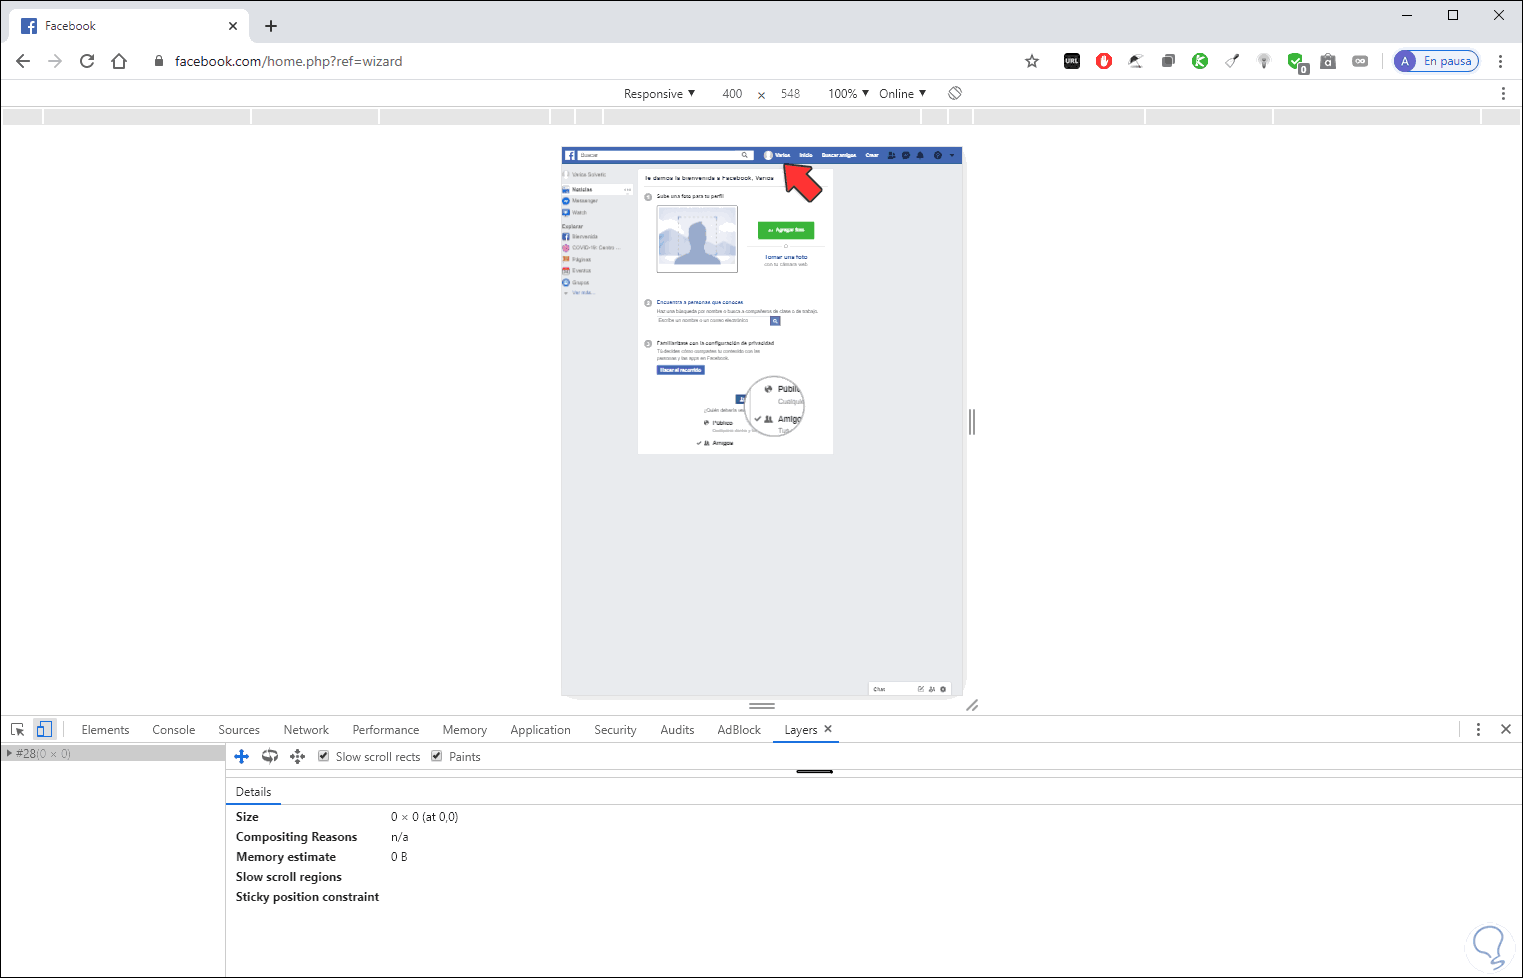Click the green K extension icon
This screenshot has height=978, width=1523.
(x=1200, y=61)
